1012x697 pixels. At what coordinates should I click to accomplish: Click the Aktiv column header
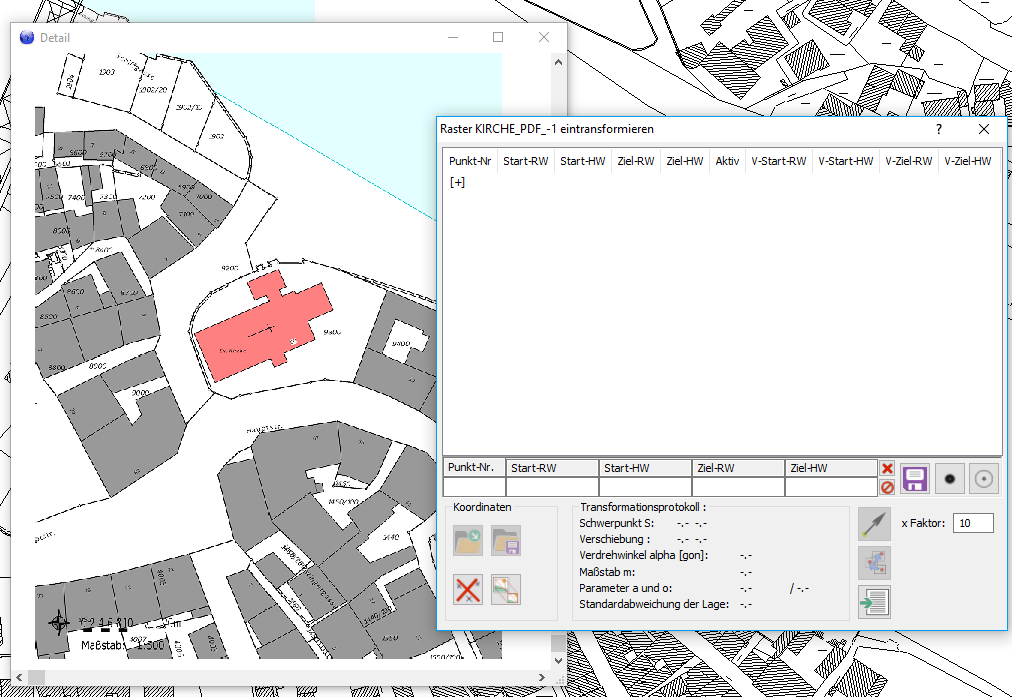727,161
